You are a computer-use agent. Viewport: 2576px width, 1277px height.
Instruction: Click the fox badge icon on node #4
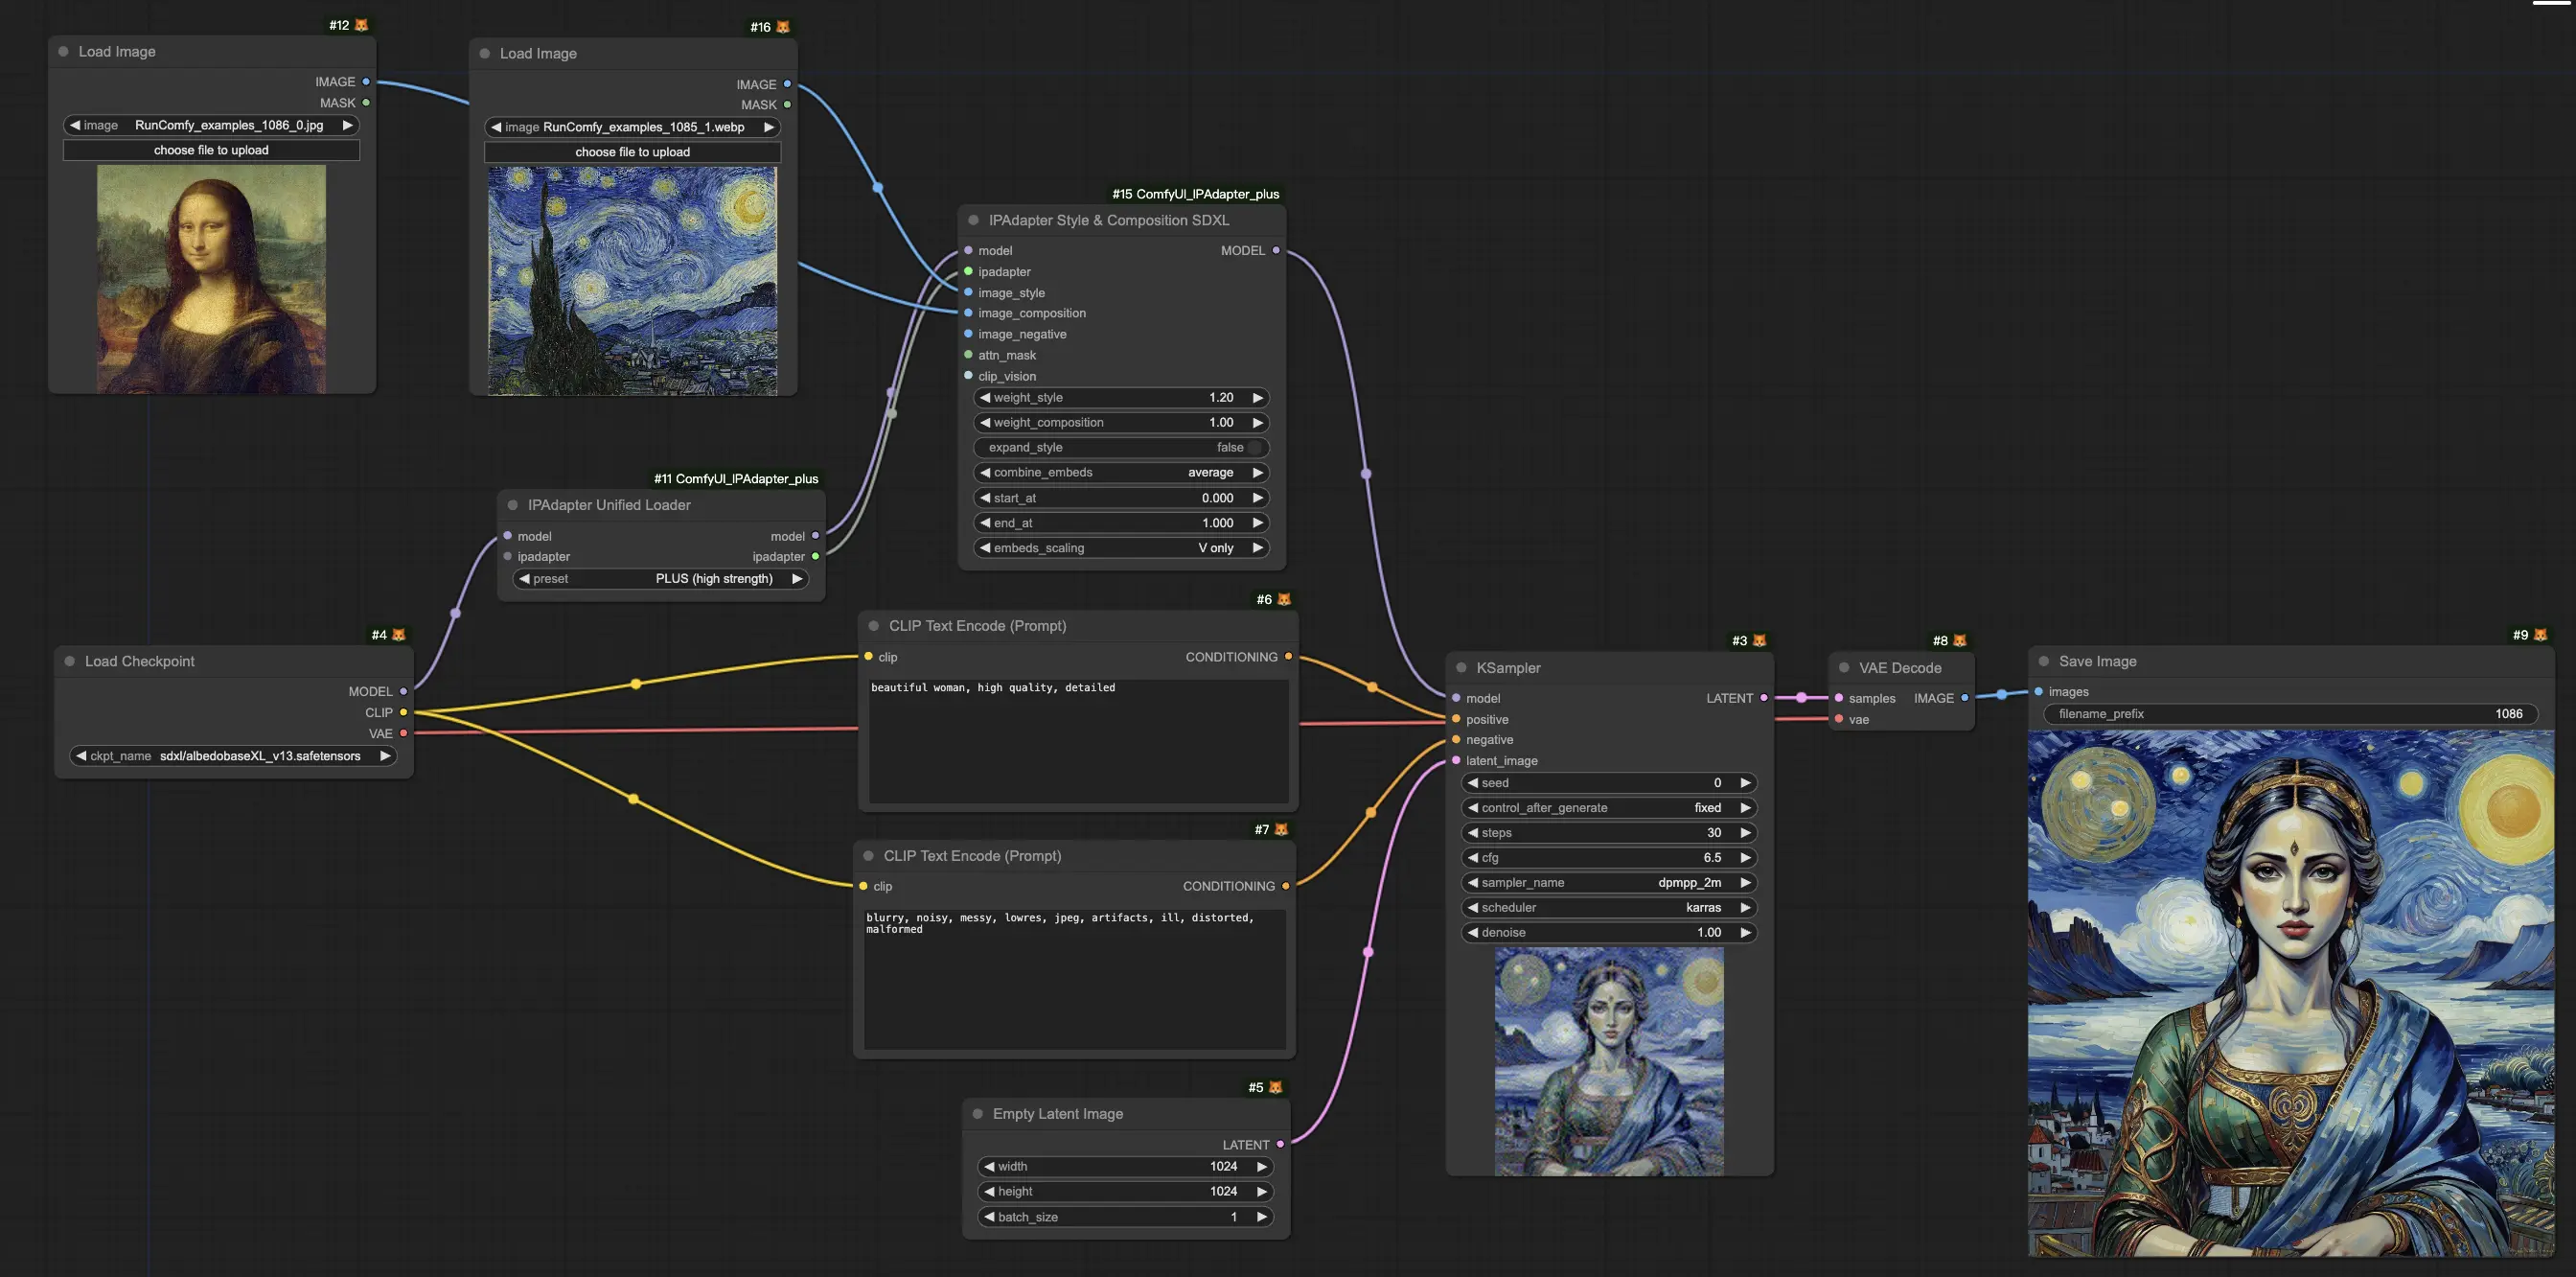pos(399,635)
